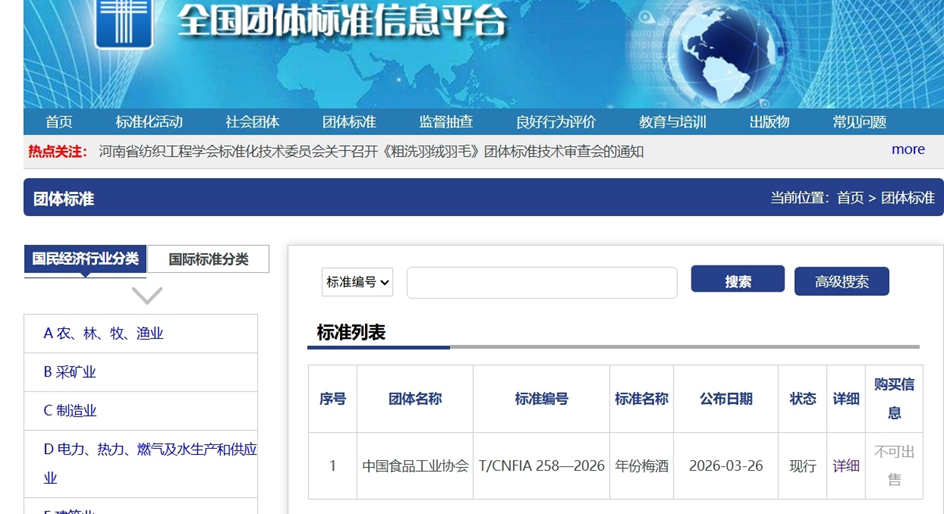
Task: Open 社会团体 navigation item
Action: tap(252, 122)
